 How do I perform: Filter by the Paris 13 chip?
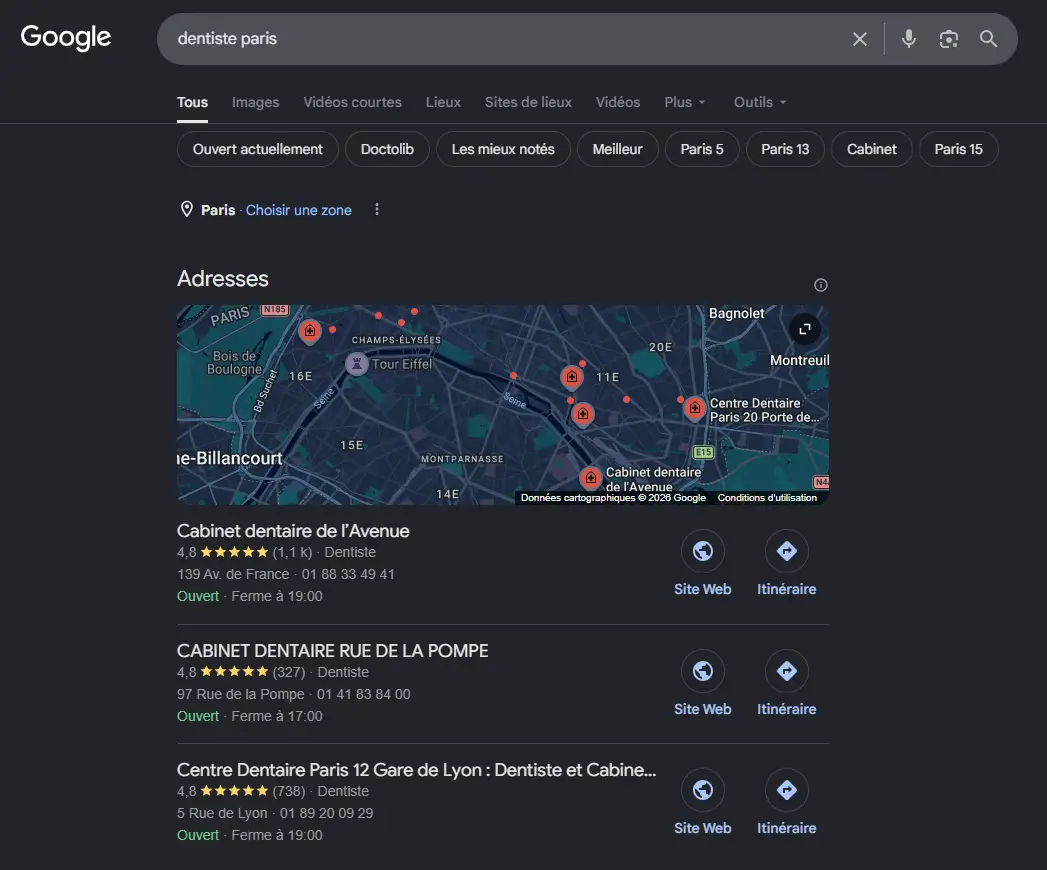(x=785, y=149)
